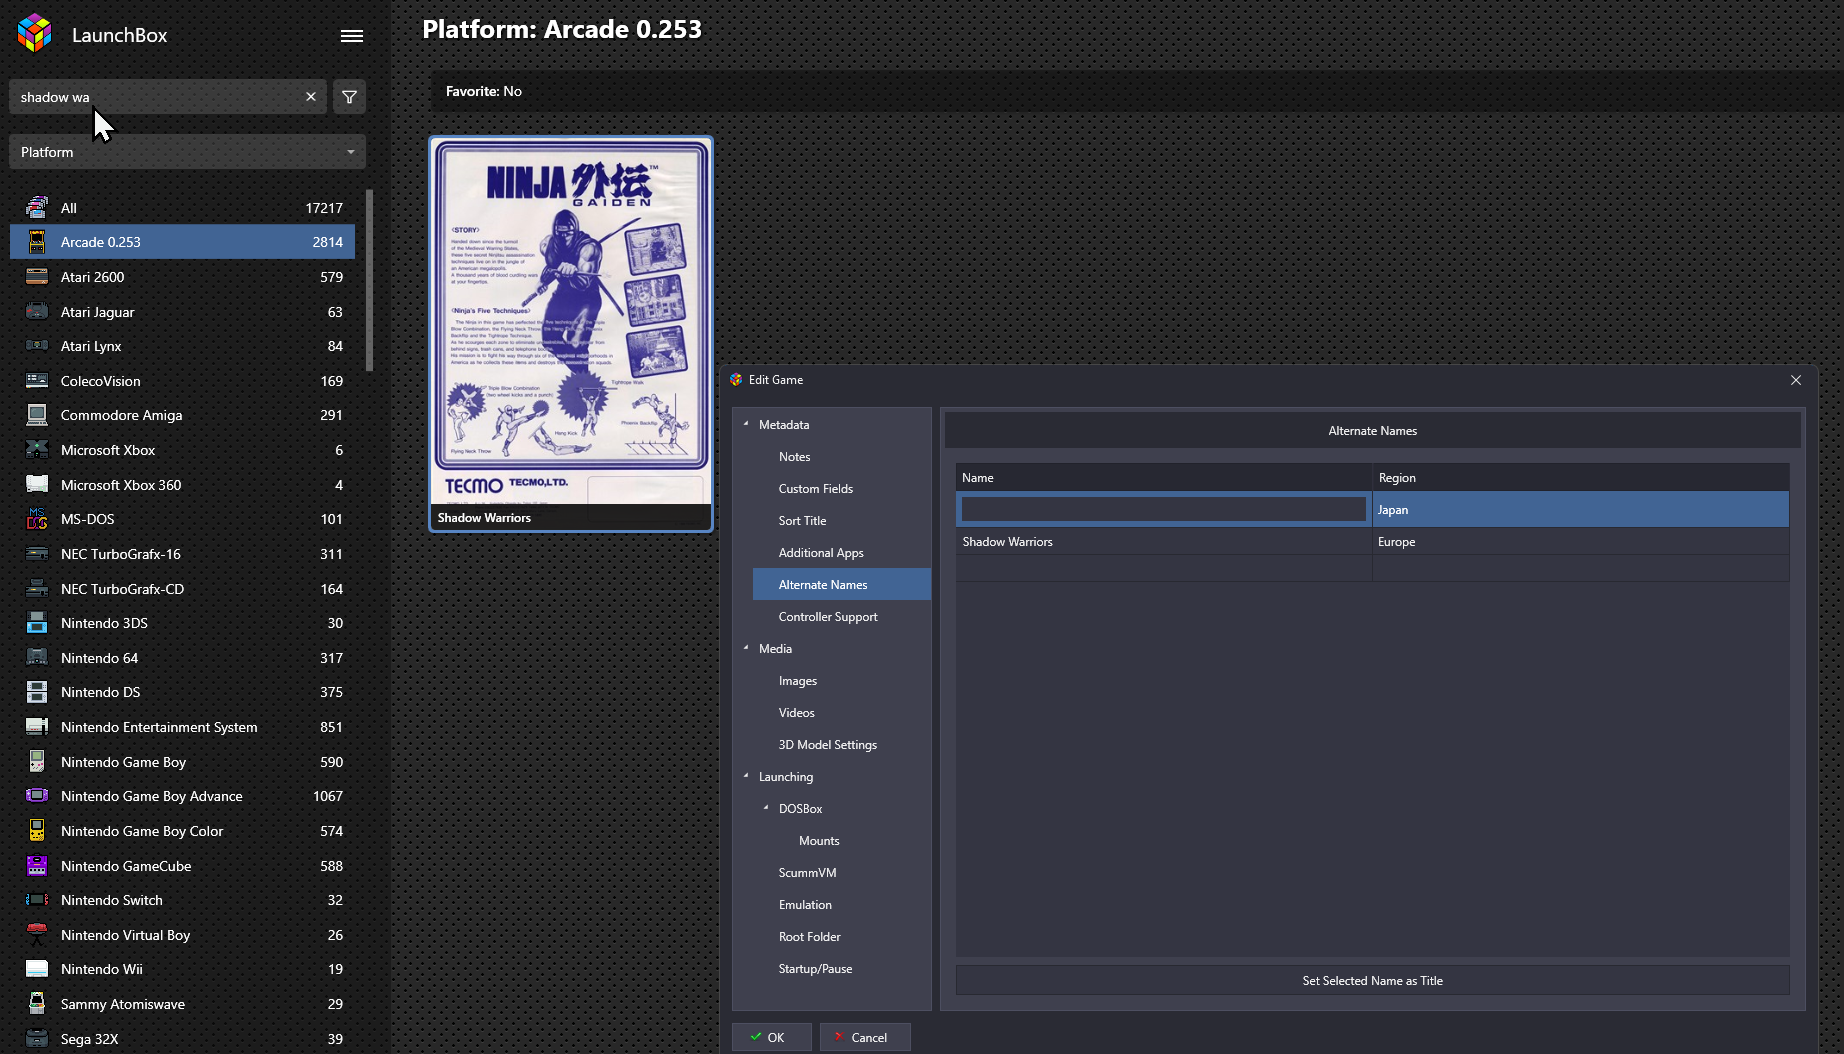The height and width of the screenshot is (1054, 1844).
Task: Open the Japan region dropdown cell
Action: click(x=1580, y=510)
